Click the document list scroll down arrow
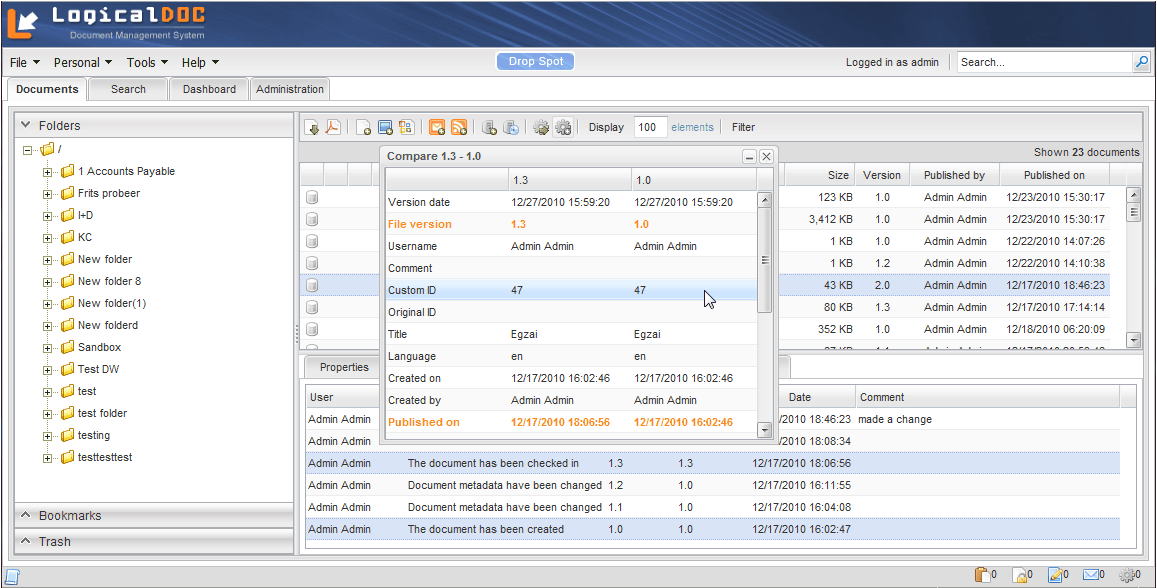 point(1134,339)
